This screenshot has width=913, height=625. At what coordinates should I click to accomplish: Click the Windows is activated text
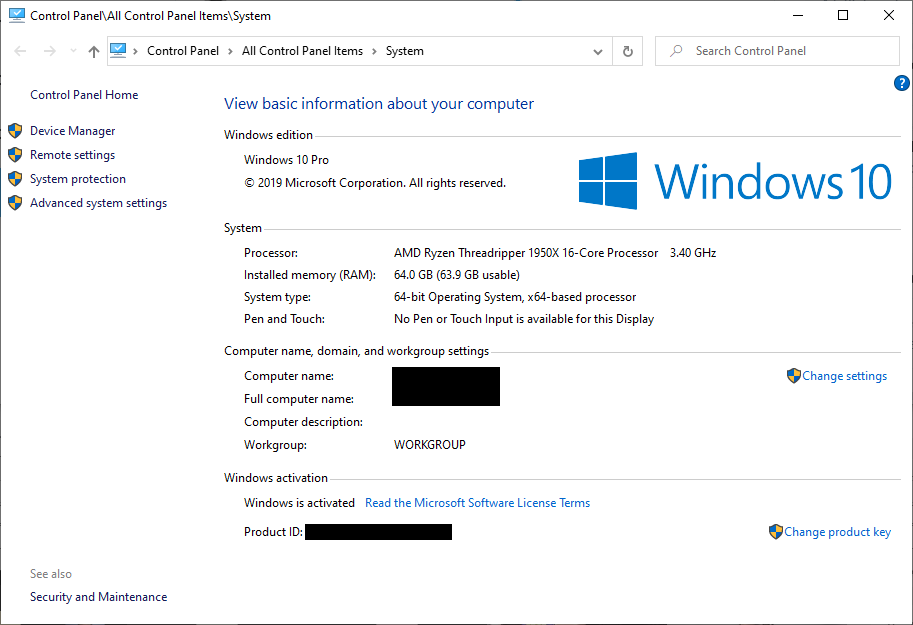299,503
